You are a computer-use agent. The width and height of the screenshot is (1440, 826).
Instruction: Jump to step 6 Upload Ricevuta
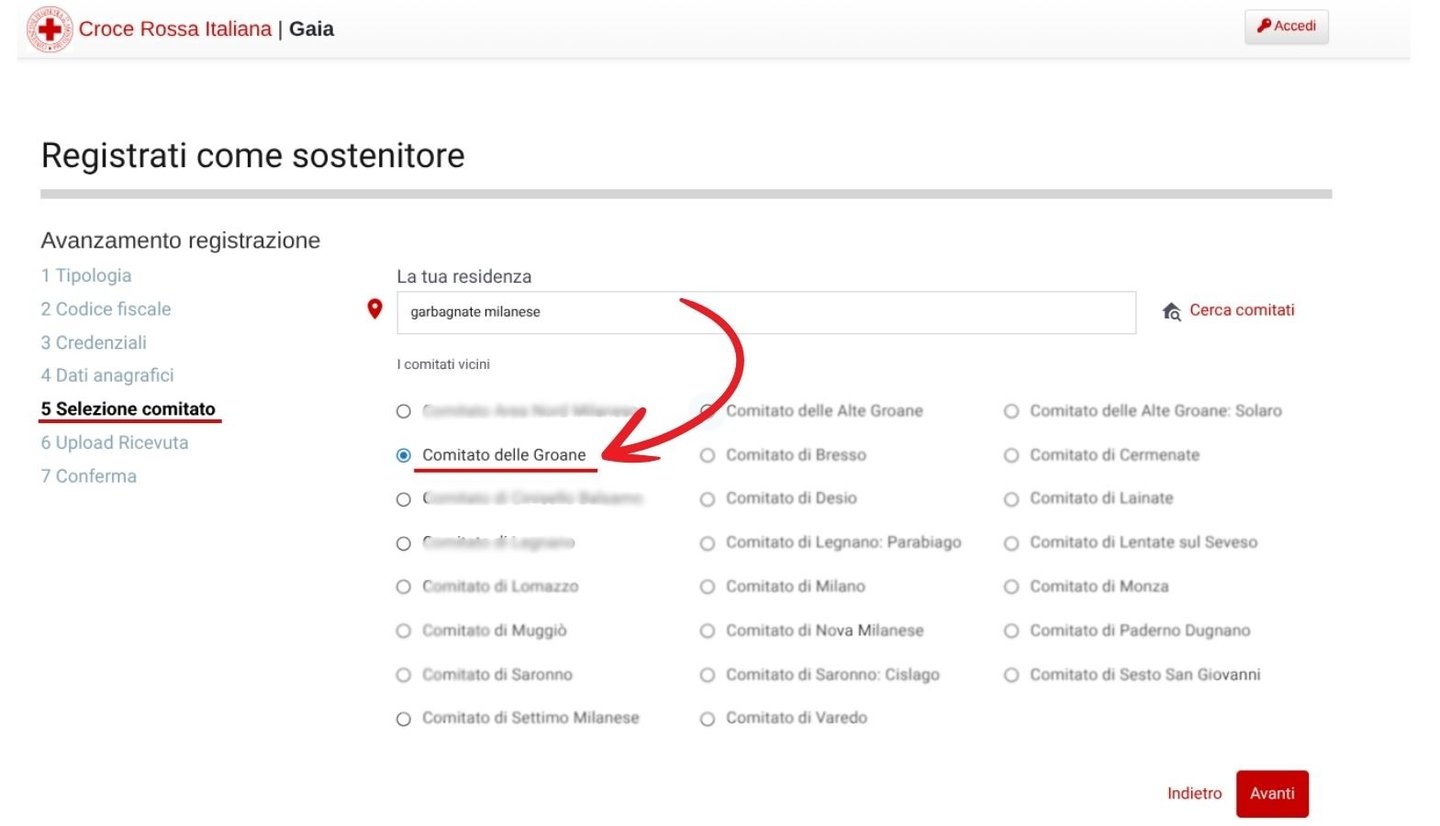click(x=114, y=443)
